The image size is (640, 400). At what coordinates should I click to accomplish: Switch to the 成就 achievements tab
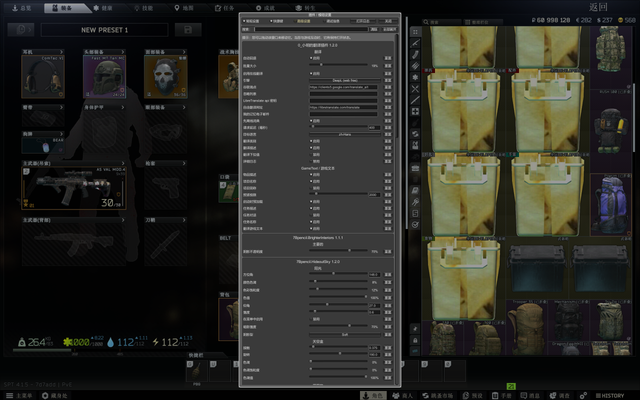pos(265,8)
